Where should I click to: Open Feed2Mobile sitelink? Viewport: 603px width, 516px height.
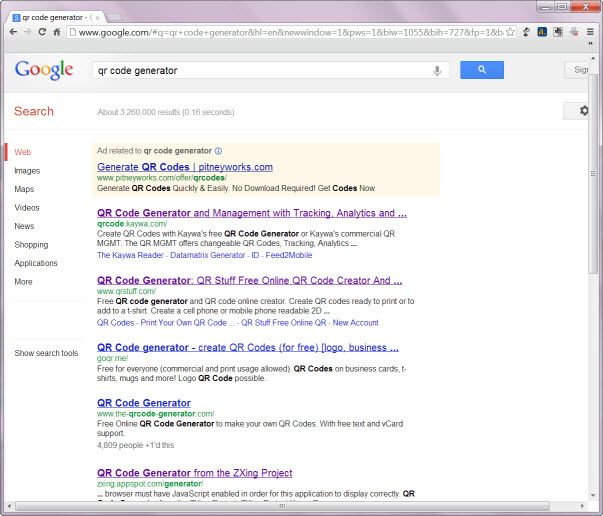click(289, 255)
